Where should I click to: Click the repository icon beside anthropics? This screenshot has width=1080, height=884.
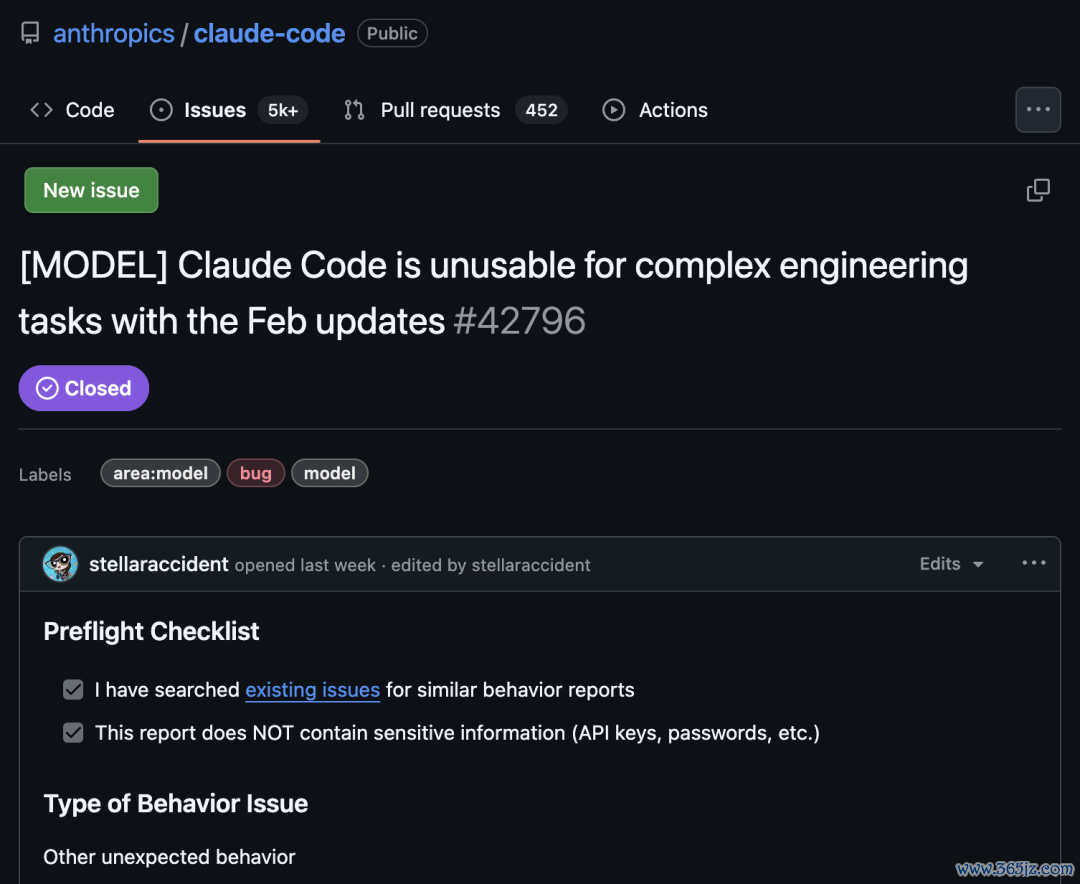coord(30,33)
